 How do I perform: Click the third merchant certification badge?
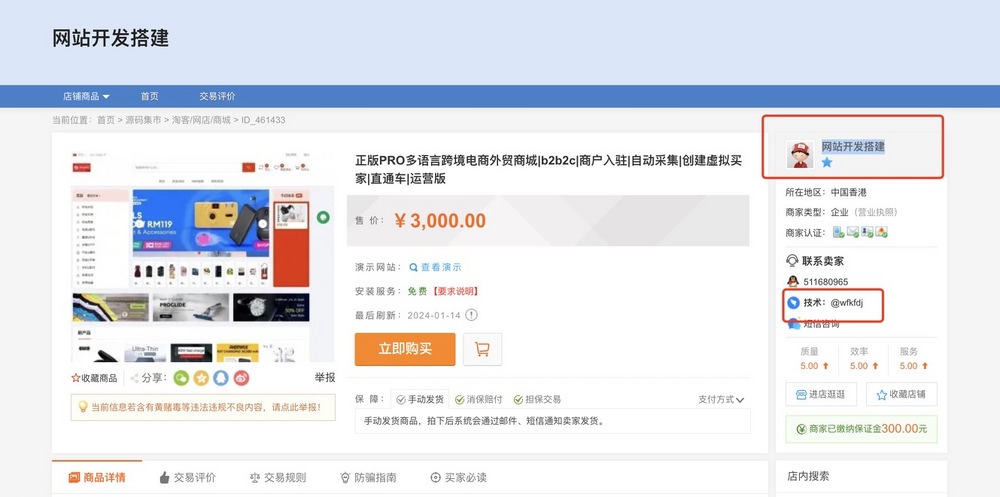[x=867, y=232]
